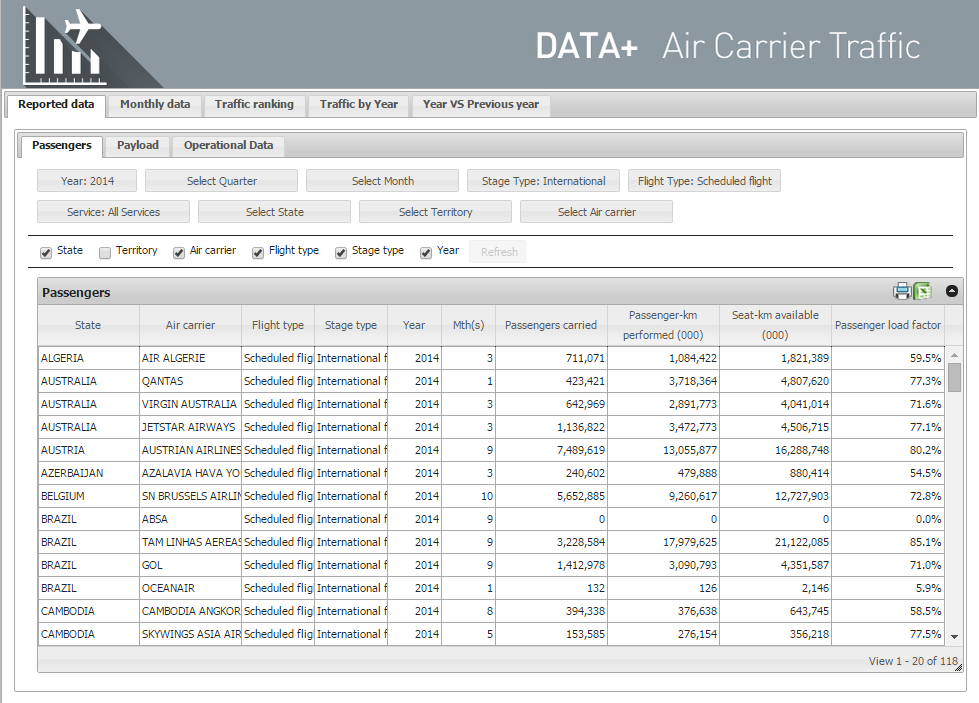Select the JETSTAR AIRWAYS cell
The height and width of the screenshot is (703, 979).
pyautogui.click(x=190, y=428)
